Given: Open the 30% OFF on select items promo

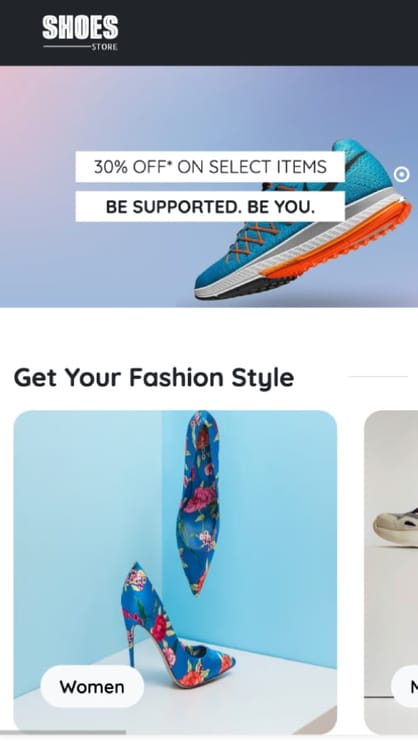Looking at the screenshot, I should (210, 167).
